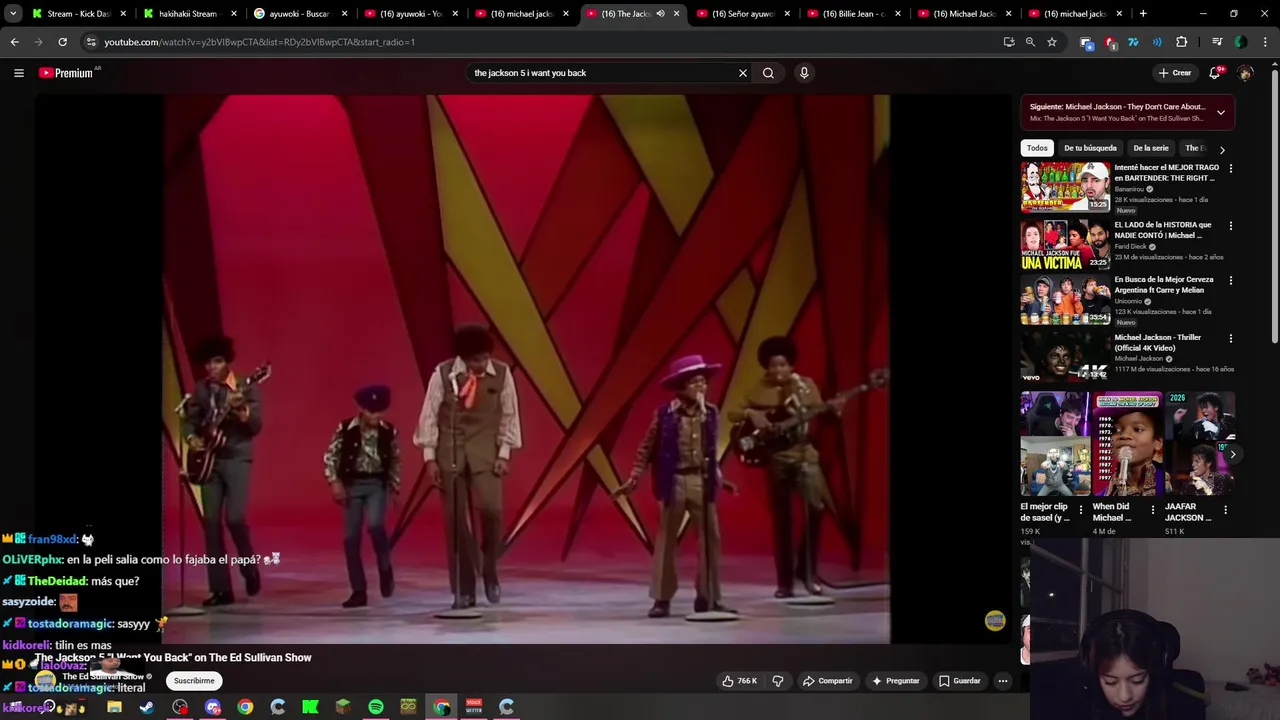Open the site info icon in the address bar

click(x=91, y=42)
